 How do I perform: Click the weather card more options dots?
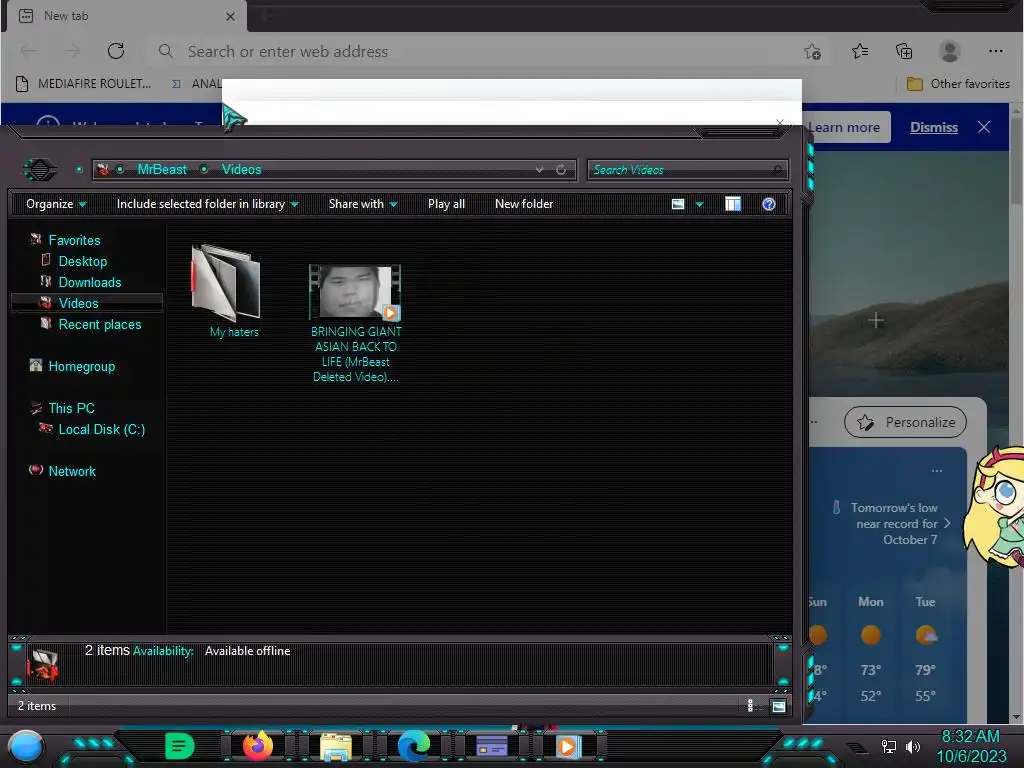936,470
